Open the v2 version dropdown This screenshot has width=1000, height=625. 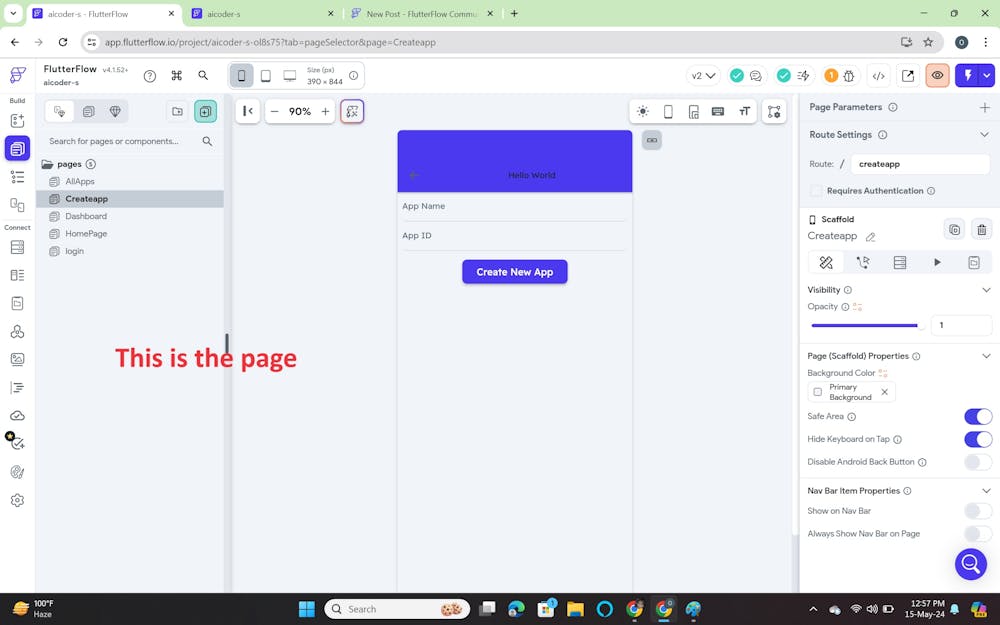pos(703,76)
